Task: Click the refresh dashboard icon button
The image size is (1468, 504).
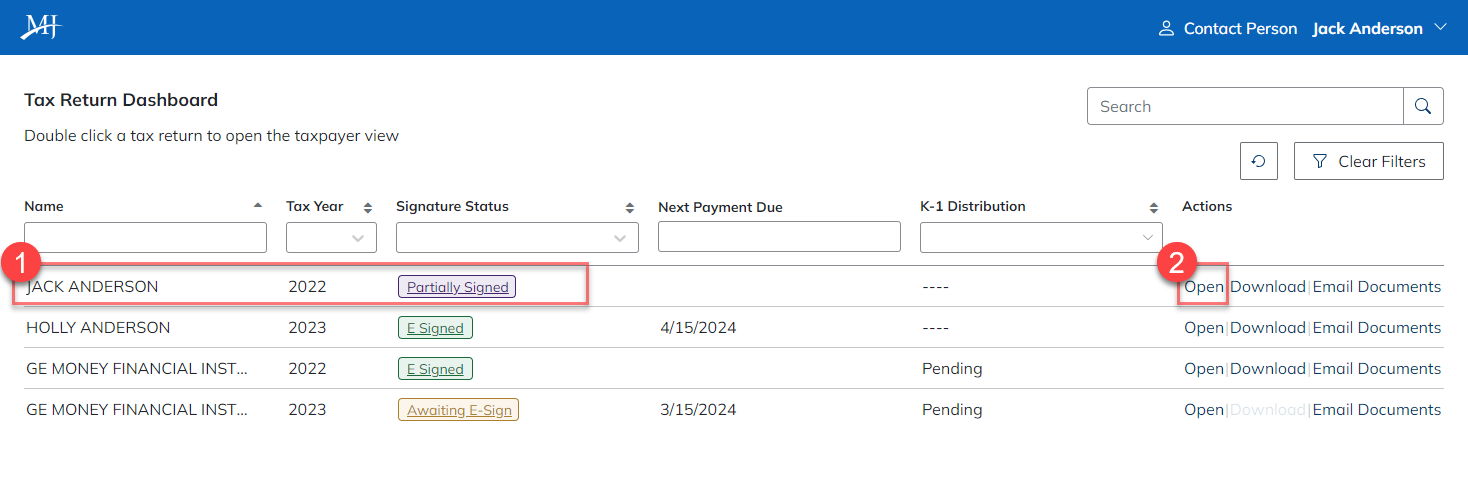Action: [x=1259, y=161]
